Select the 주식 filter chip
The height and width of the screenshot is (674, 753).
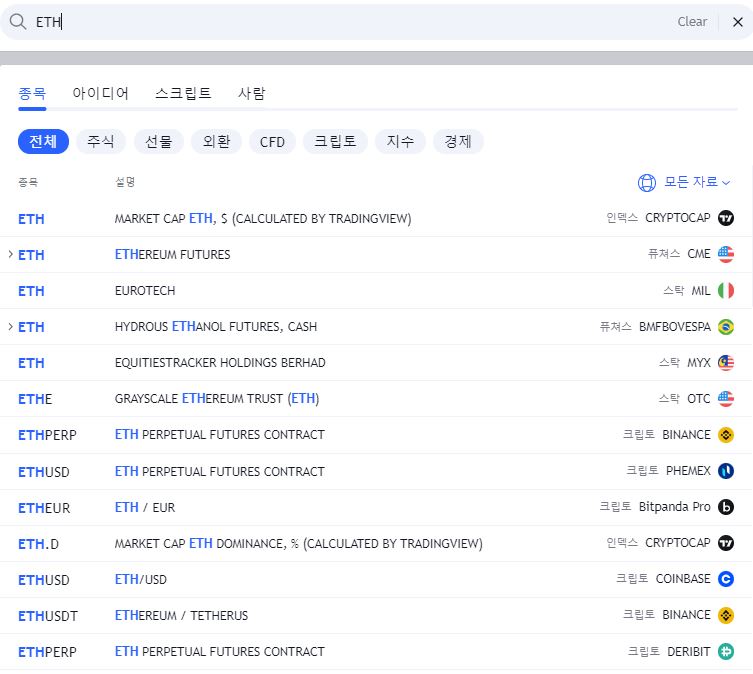[101, 142]
